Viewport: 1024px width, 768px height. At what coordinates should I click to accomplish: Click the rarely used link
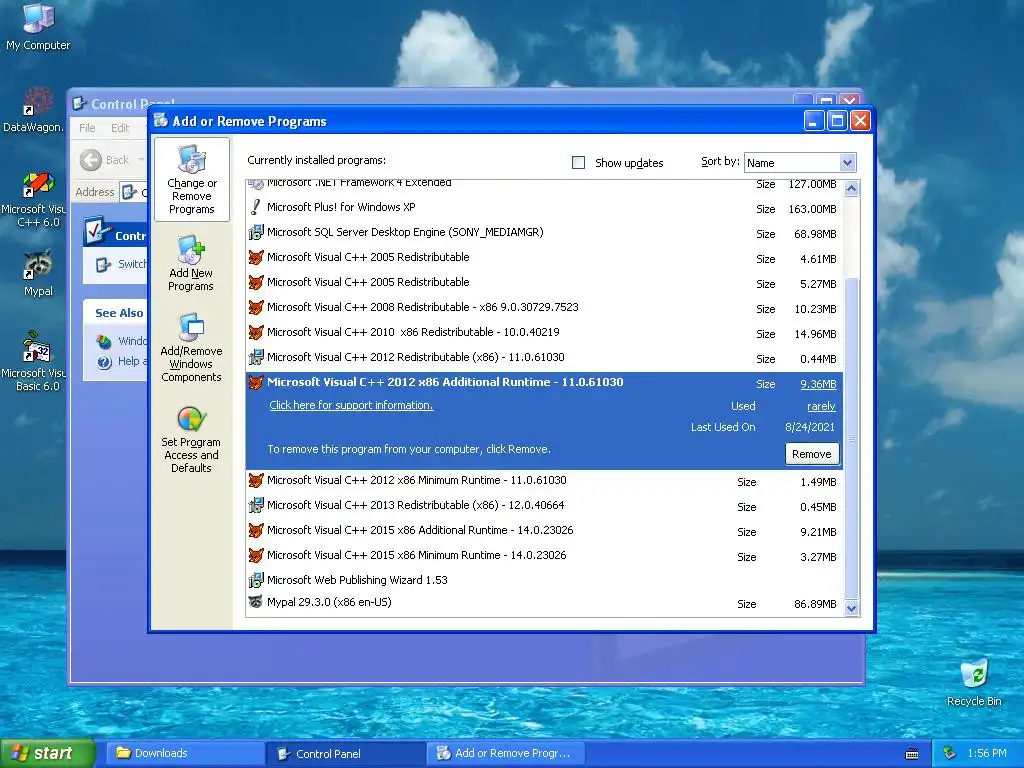pos(821,406)
